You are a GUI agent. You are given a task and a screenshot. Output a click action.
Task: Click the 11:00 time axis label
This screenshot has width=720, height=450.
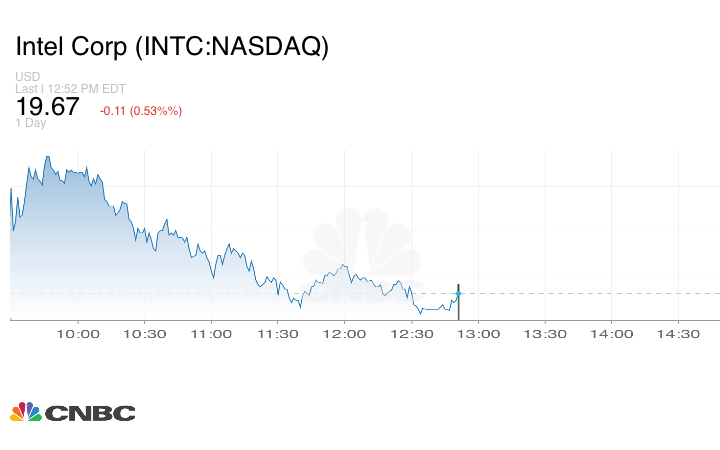[211, 334]
